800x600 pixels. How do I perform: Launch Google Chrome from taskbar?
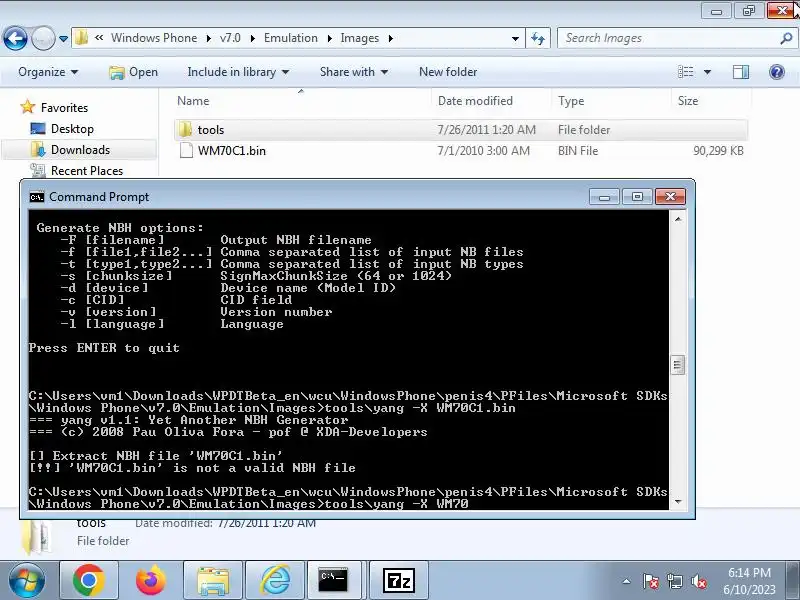pos(89,581)
